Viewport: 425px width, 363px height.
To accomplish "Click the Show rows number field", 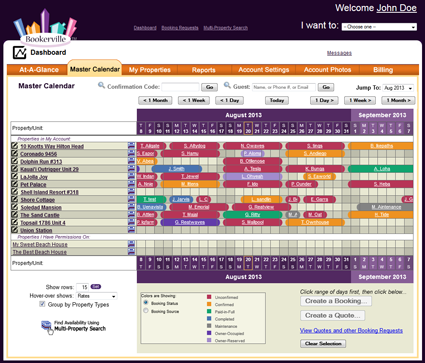I will click(x=82, y=287).
